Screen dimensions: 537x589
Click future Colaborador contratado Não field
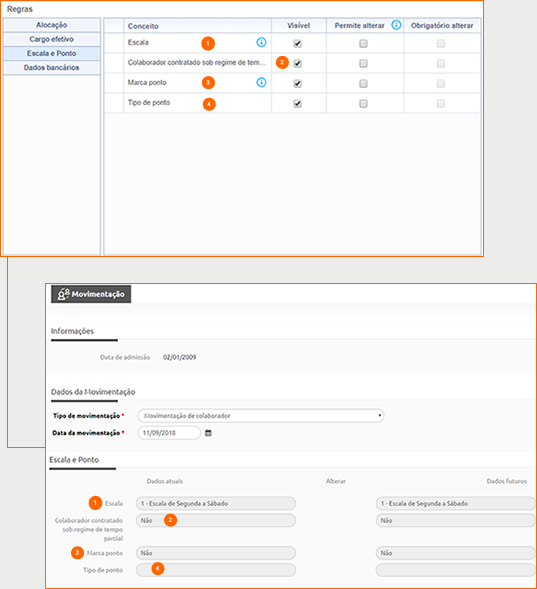[456, 520]
